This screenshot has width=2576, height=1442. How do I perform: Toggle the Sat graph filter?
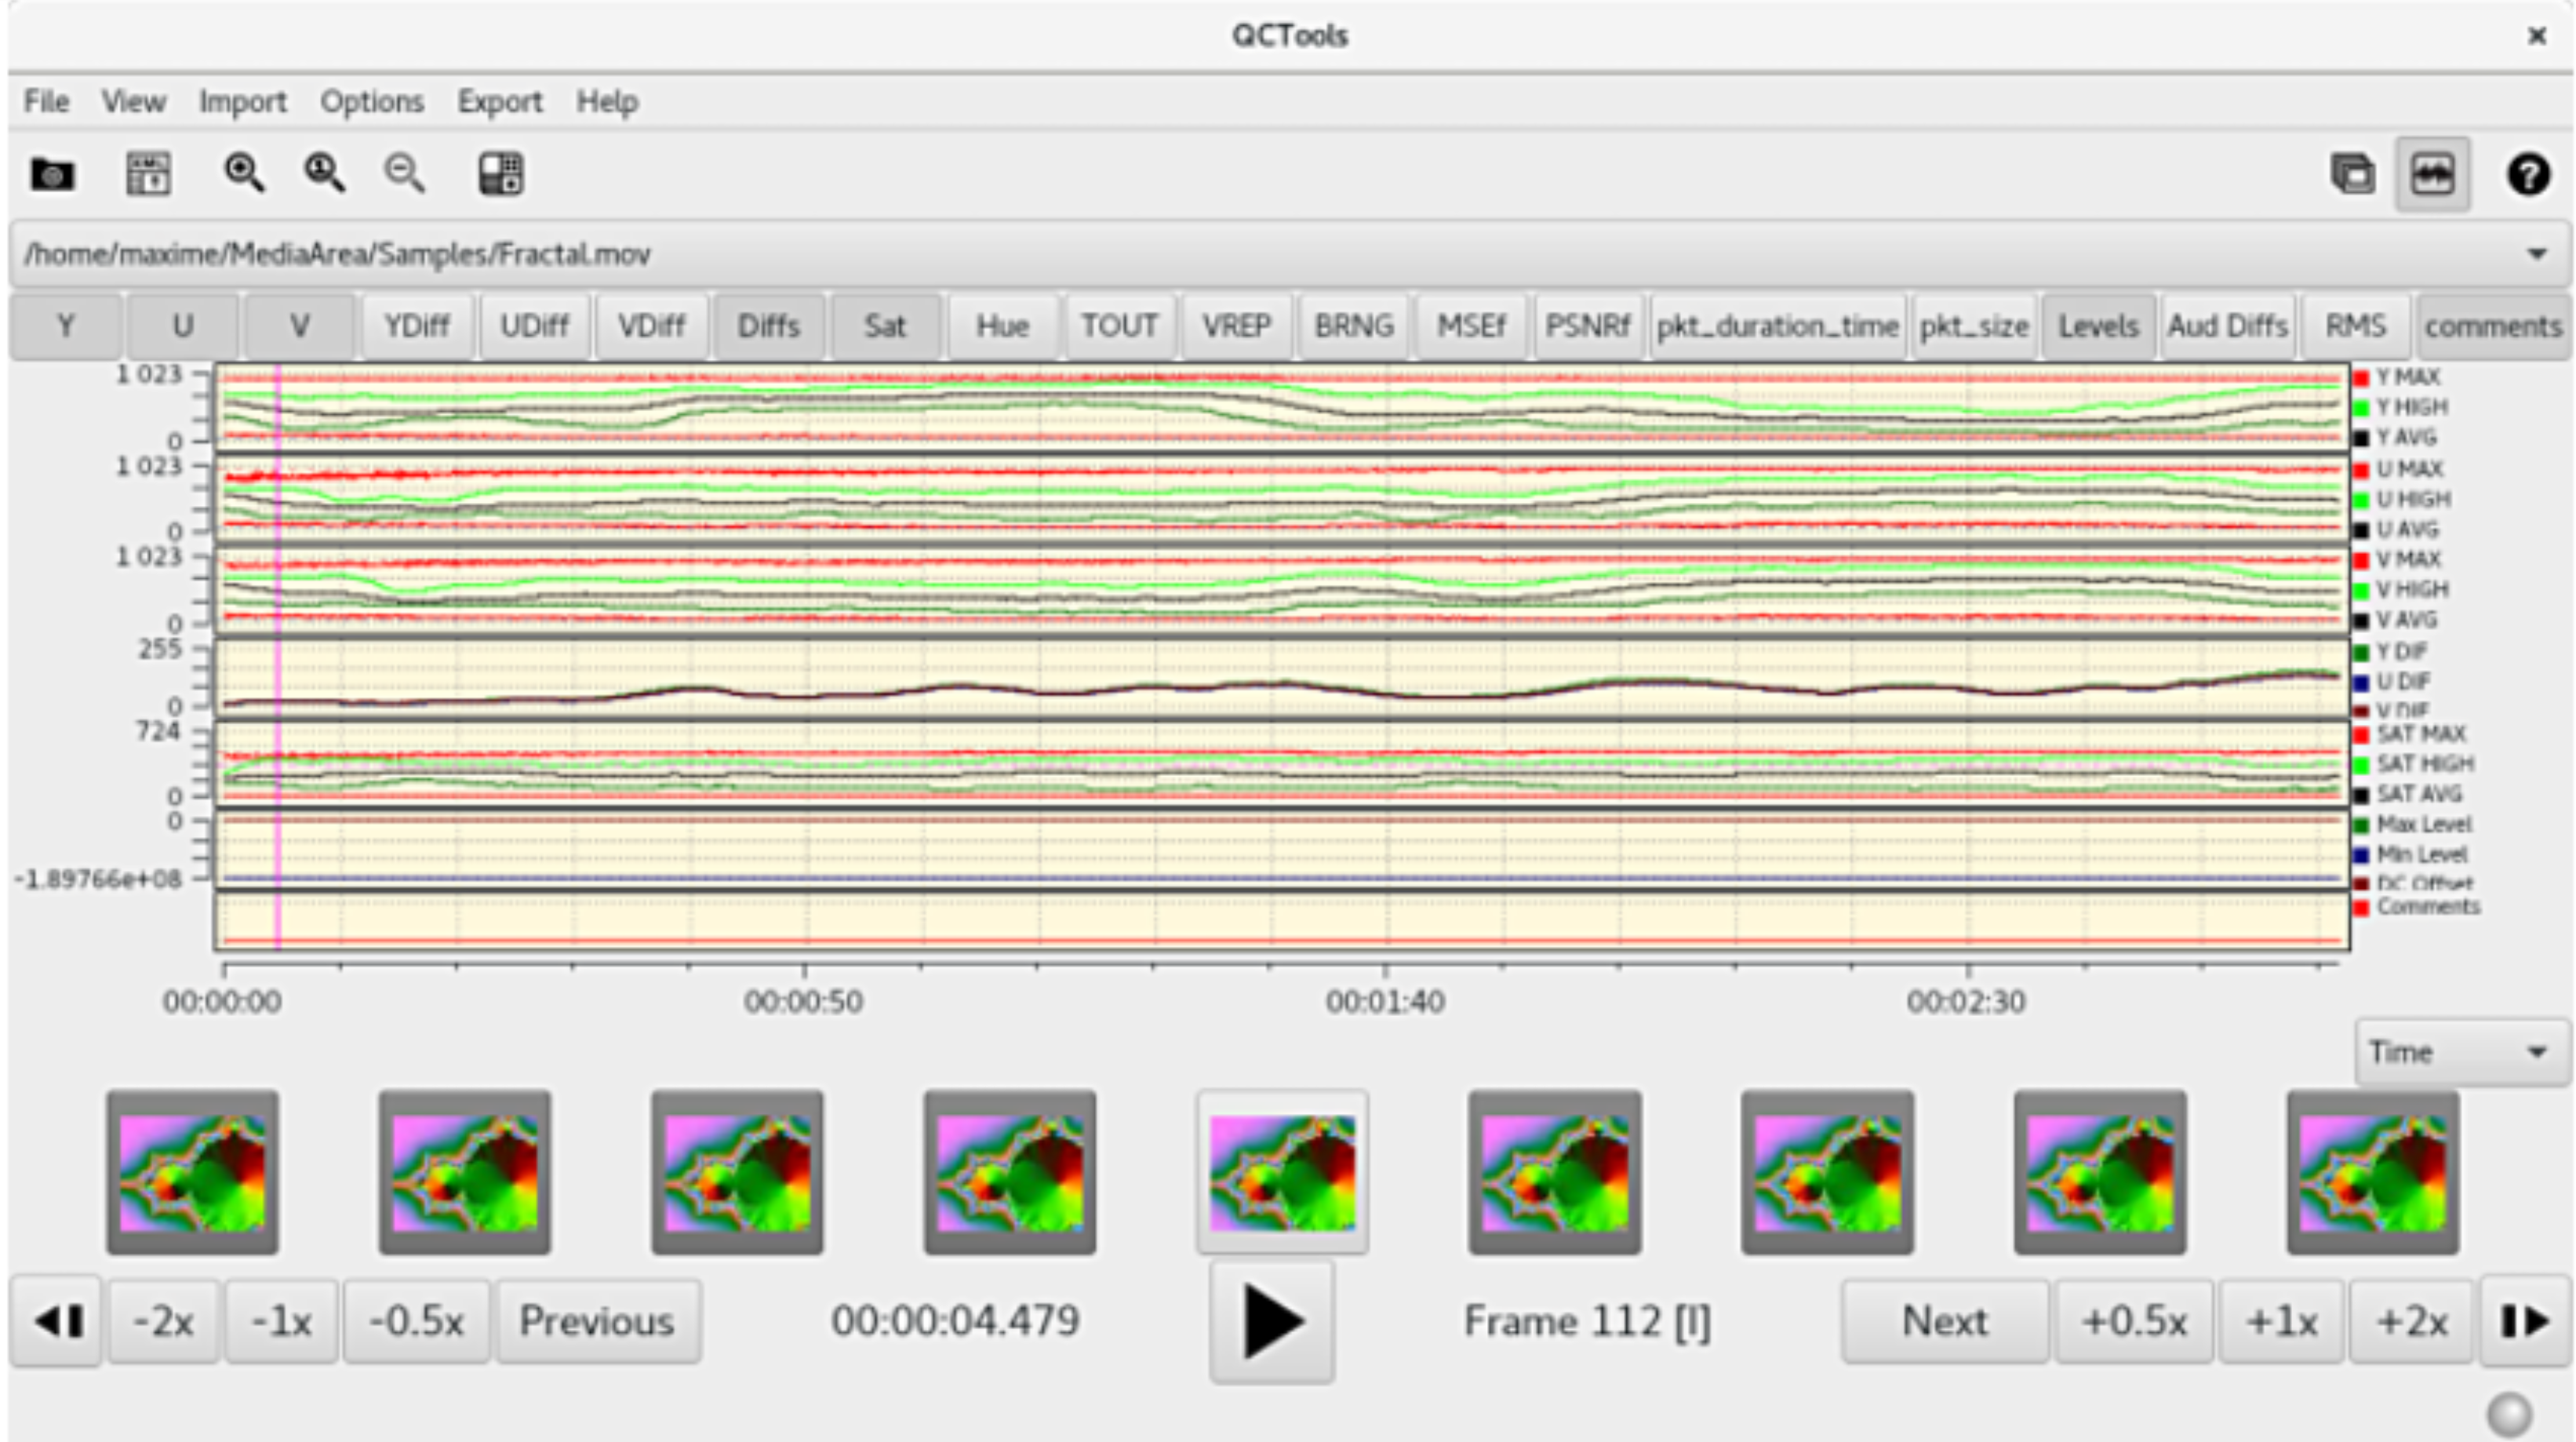coord(886,326)
